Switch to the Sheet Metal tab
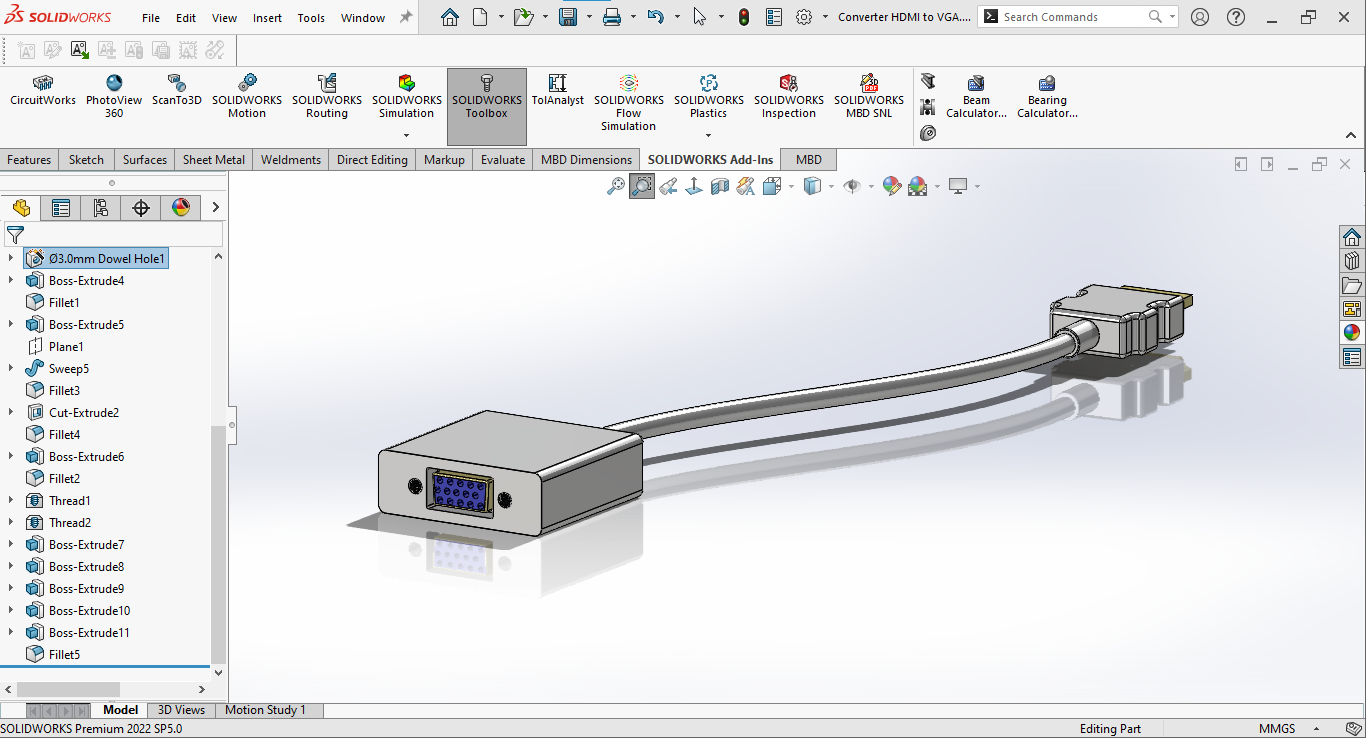Viewport: 1366px width, 738px height. point(214,160)
